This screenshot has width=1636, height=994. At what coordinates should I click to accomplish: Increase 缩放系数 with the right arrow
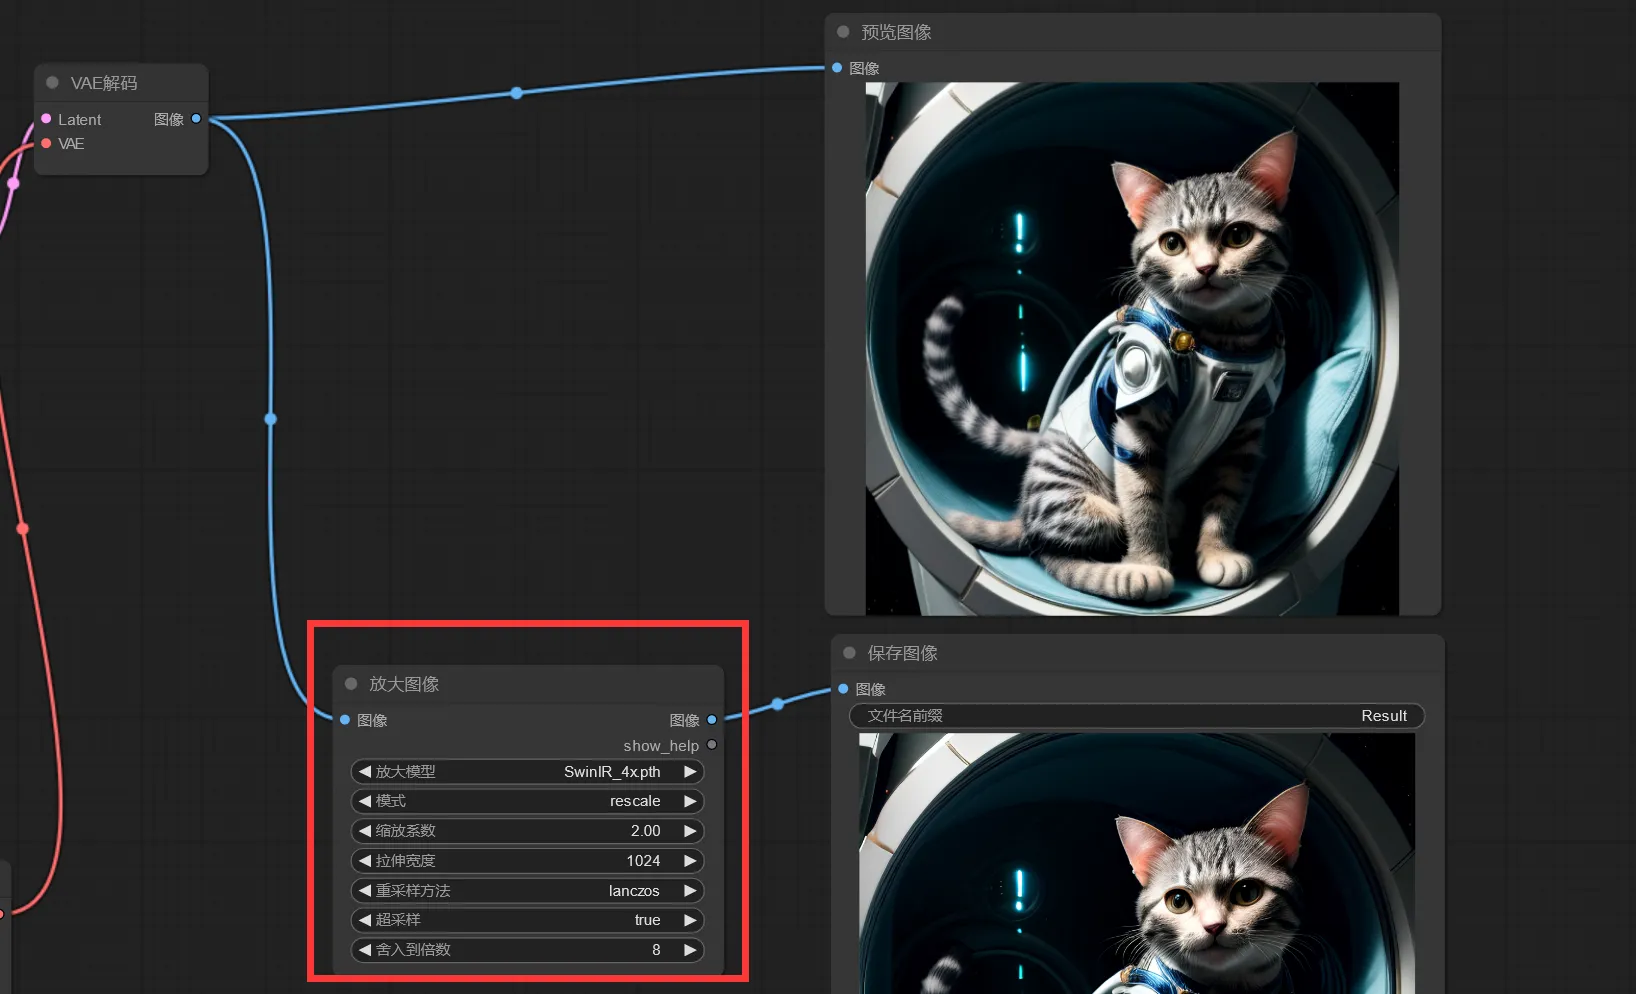coord(690,831)
